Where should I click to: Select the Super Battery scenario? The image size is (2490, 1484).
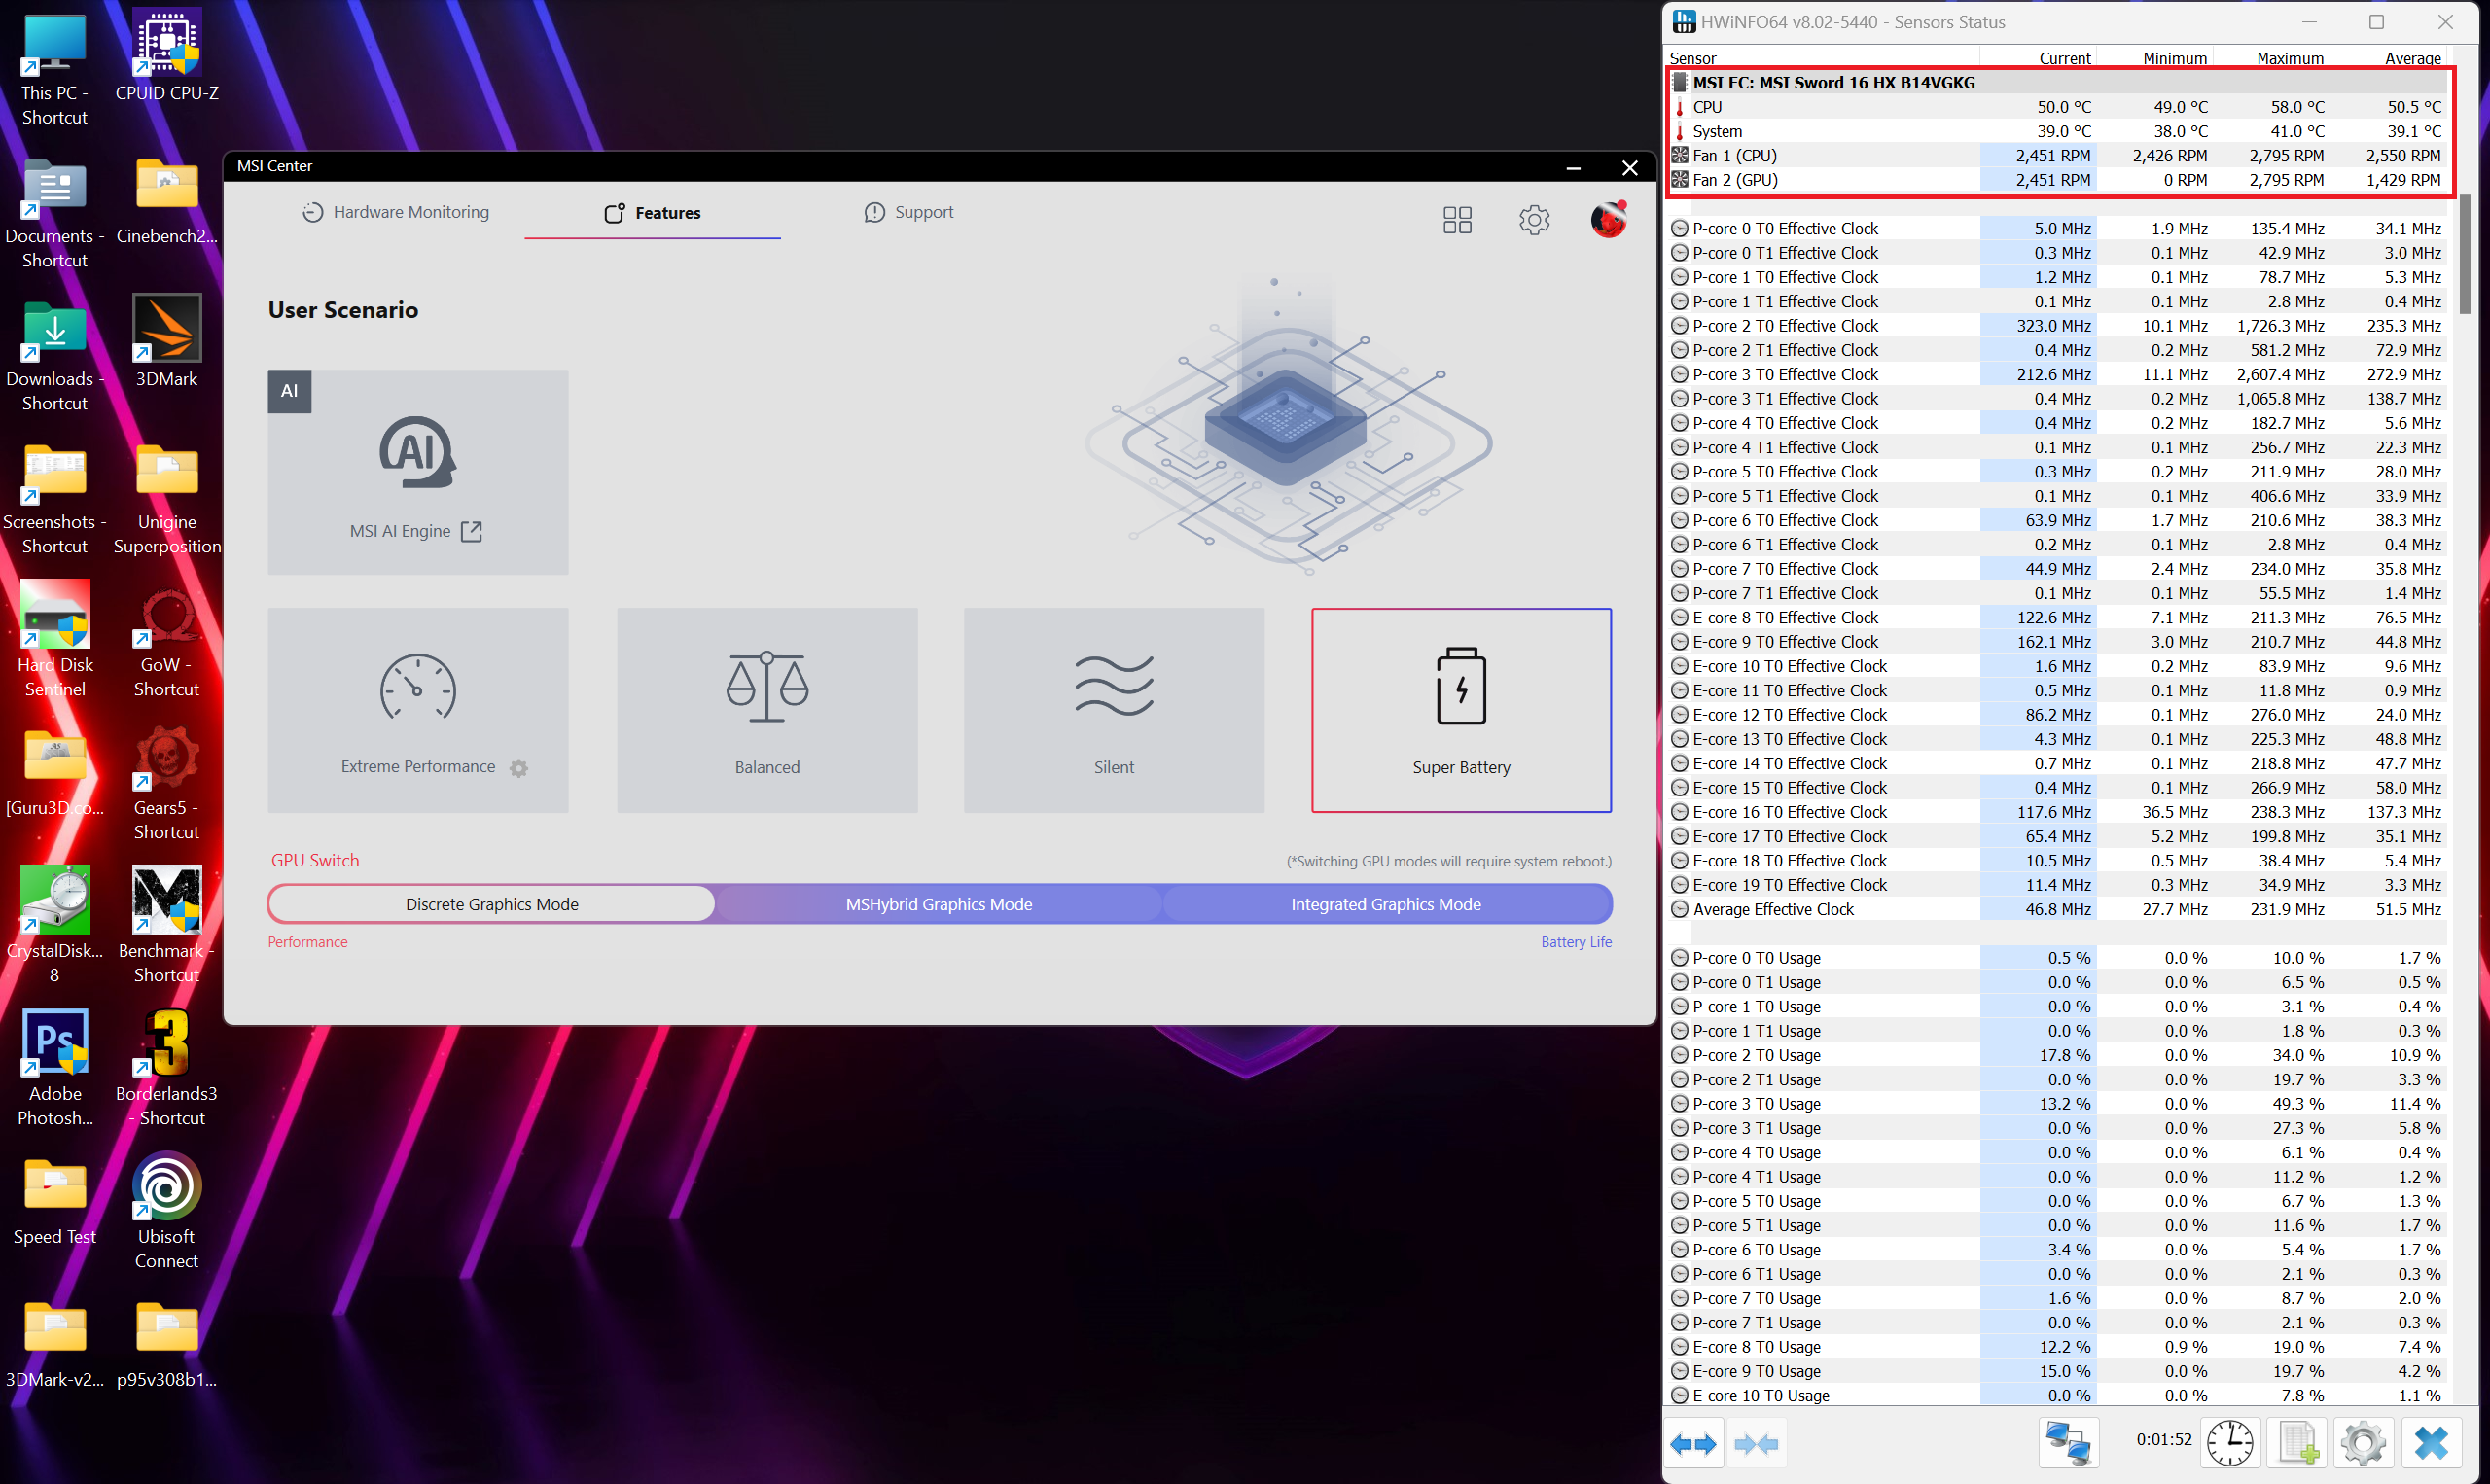tap(1461, 710)
